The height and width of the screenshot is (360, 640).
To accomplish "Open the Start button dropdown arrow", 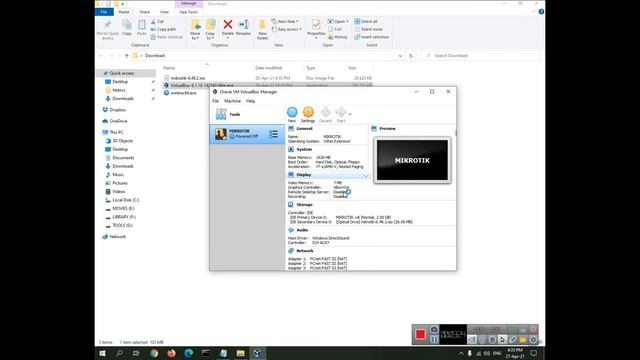I will [x=350, y=114].
